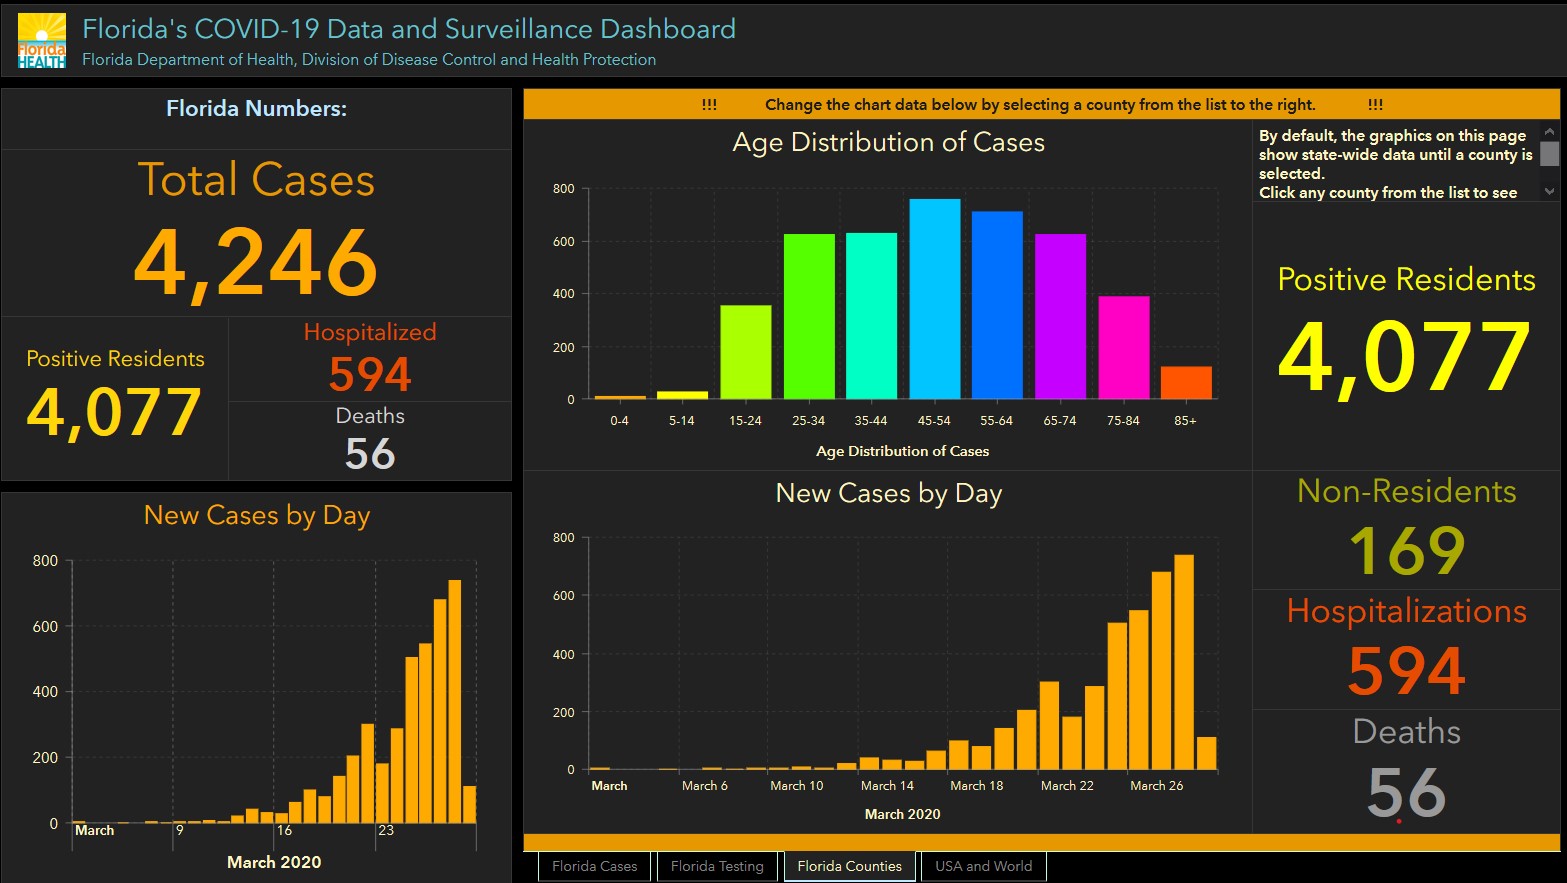Click the green 25-34 age bar
The height and width of the screenshot is (883, 1567).
point(809,317)
